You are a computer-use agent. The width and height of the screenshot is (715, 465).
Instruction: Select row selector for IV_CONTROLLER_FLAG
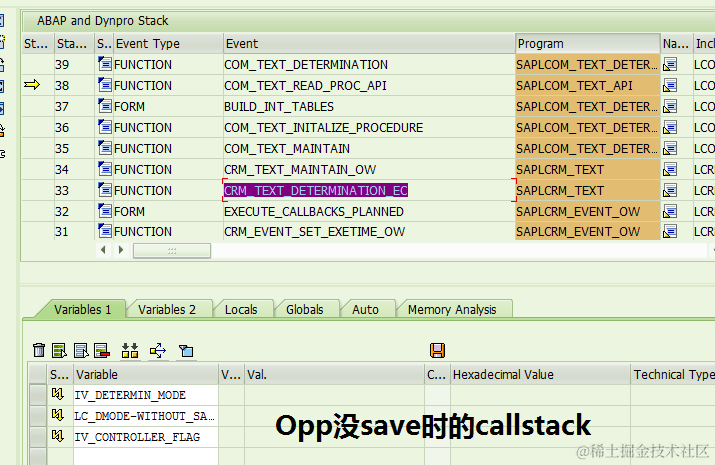38,436
